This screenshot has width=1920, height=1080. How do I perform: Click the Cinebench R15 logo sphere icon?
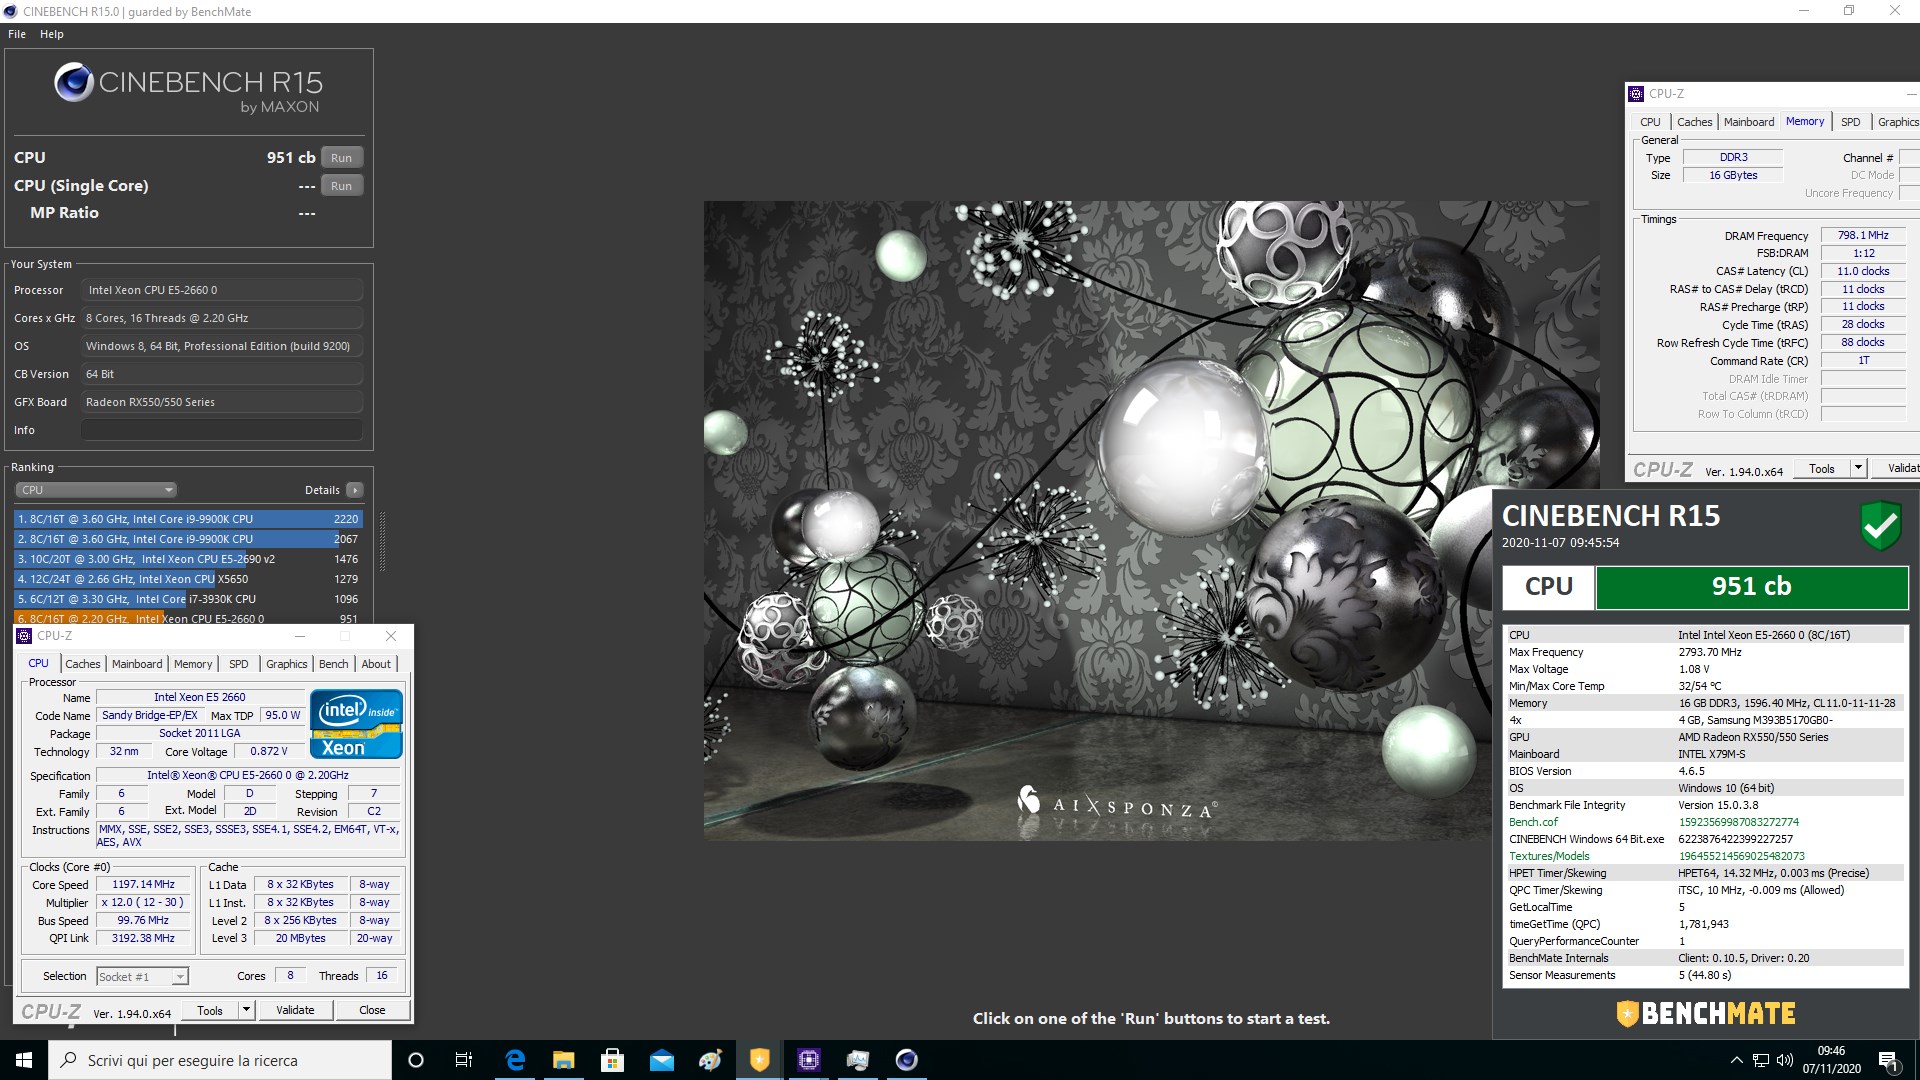(x=74, y=82)
